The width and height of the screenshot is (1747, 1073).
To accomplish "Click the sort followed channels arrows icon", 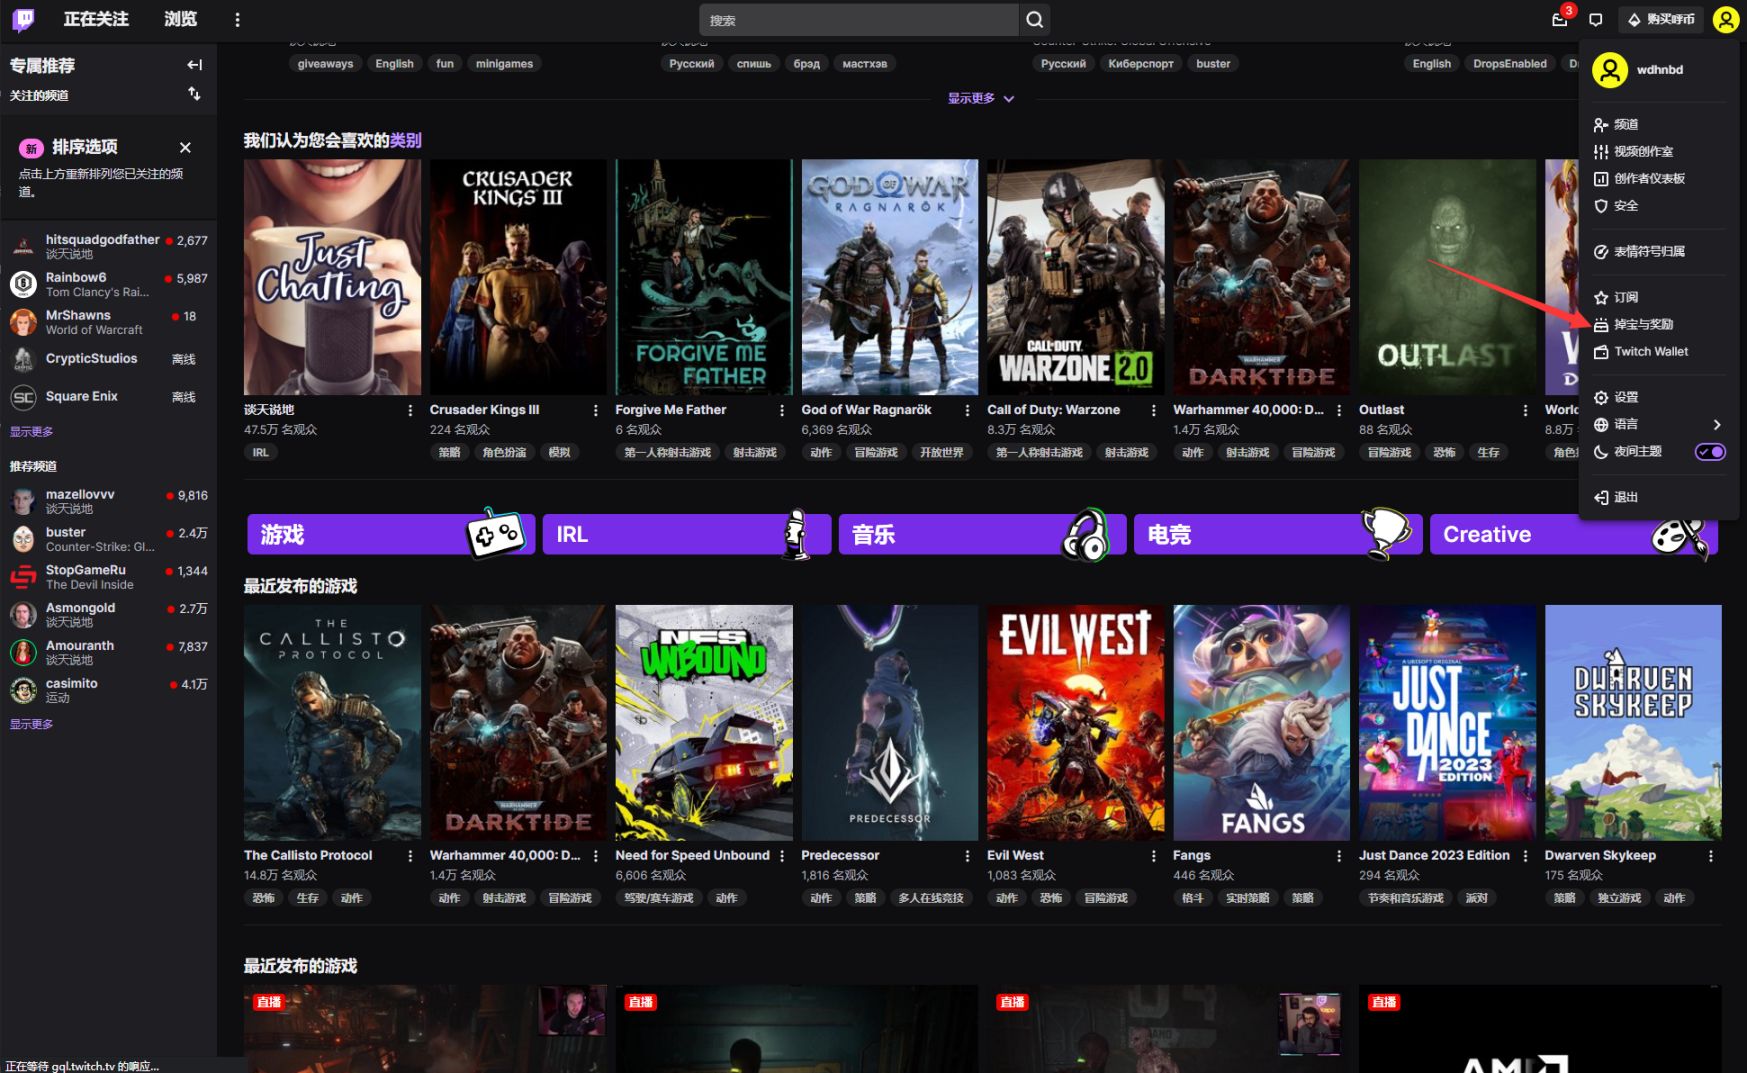I will (194, 94).
